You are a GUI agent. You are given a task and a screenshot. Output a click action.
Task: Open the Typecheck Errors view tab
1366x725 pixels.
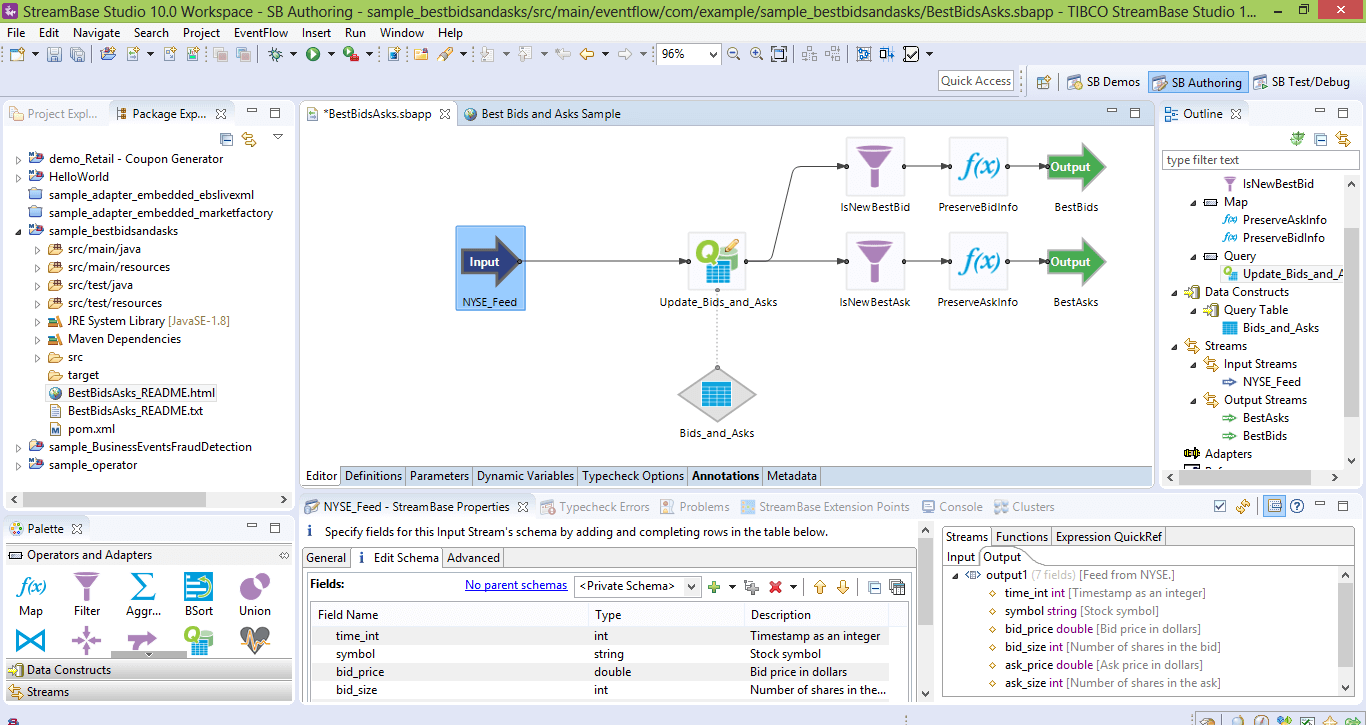pyautogui.click(x=595, y=507)
